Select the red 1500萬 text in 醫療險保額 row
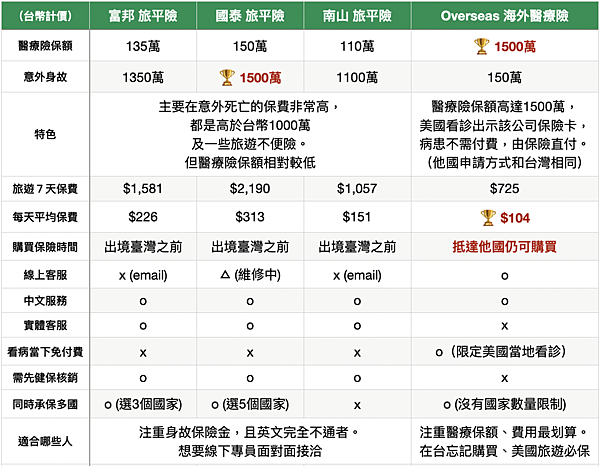 coord(515,47)
